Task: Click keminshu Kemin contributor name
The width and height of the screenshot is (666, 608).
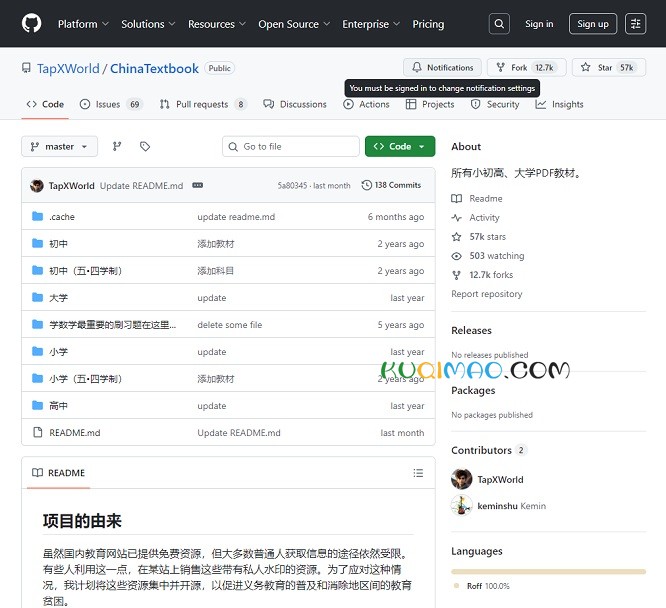Action: tap(511, 506)
